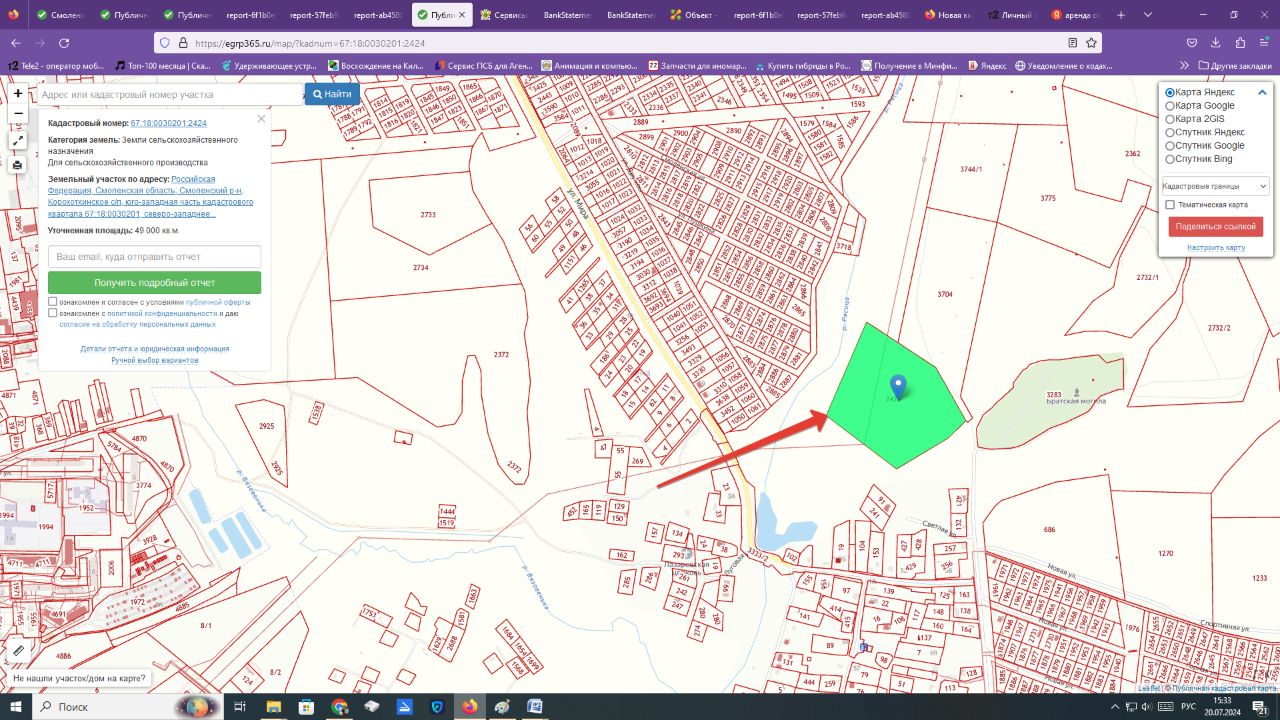Open Ручной выбор вариантов link
This screenshot has height=720, width=1280.
point(155,360)
